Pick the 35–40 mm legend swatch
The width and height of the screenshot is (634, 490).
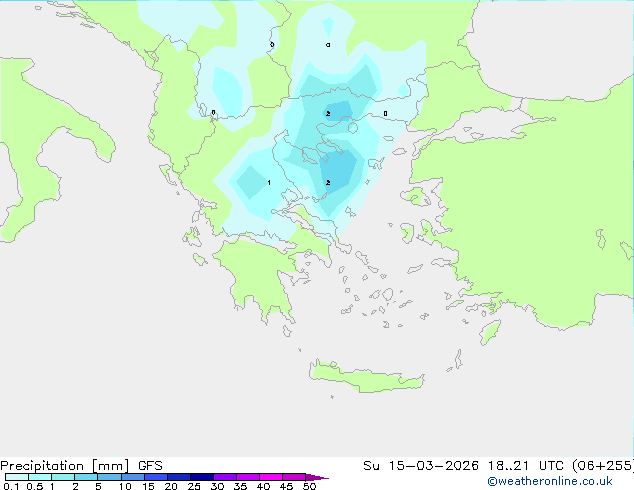coord(248,477)
